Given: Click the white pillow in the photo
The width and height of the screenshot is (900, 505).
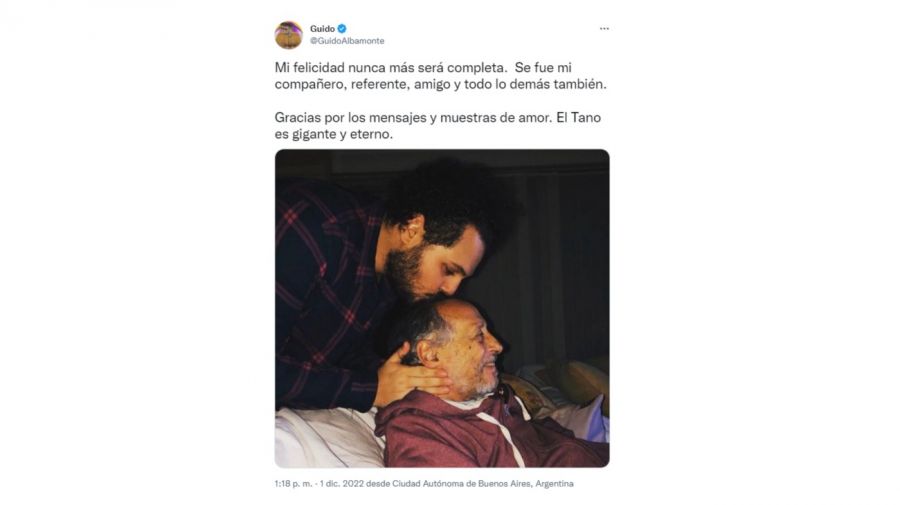Looking at the screenshot, I should click(327, 436).
